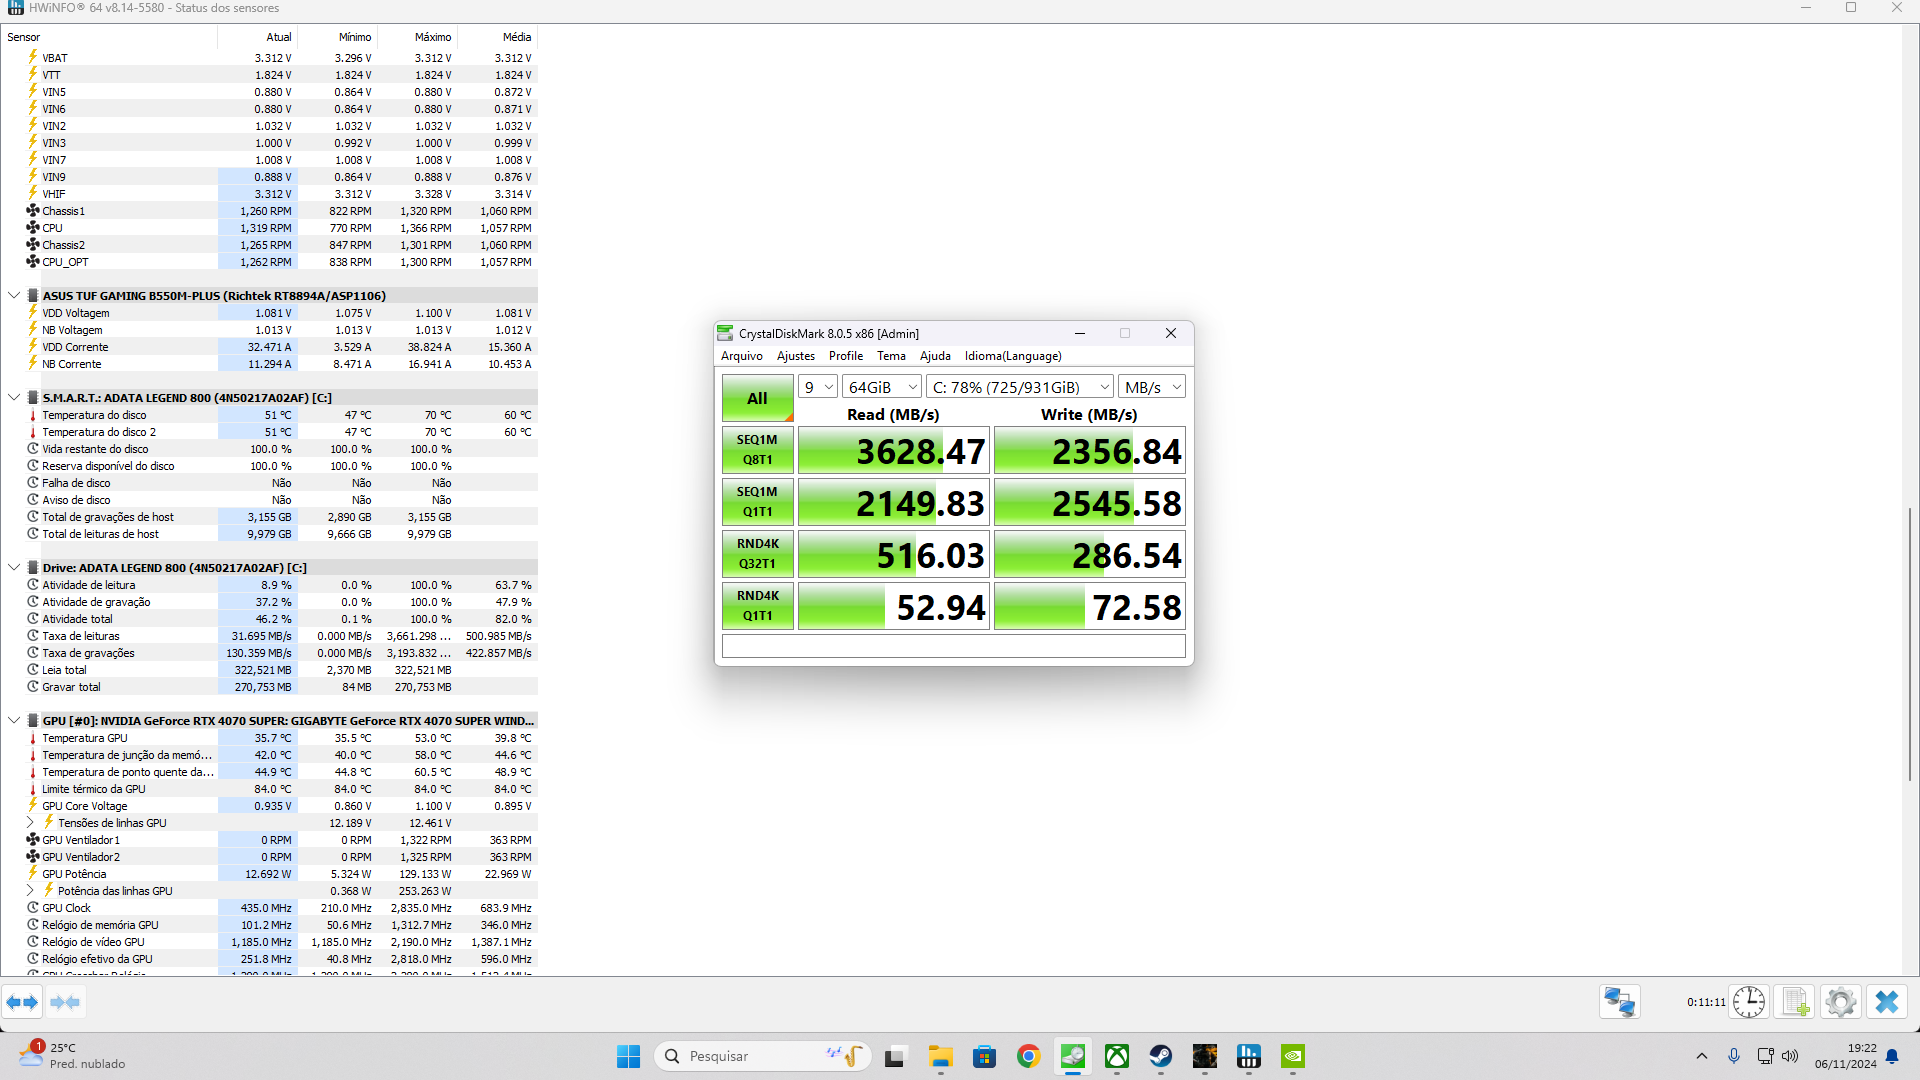Click the Sensor column header
This screenshot has height=1080, width=1920.
click(109, 37)
